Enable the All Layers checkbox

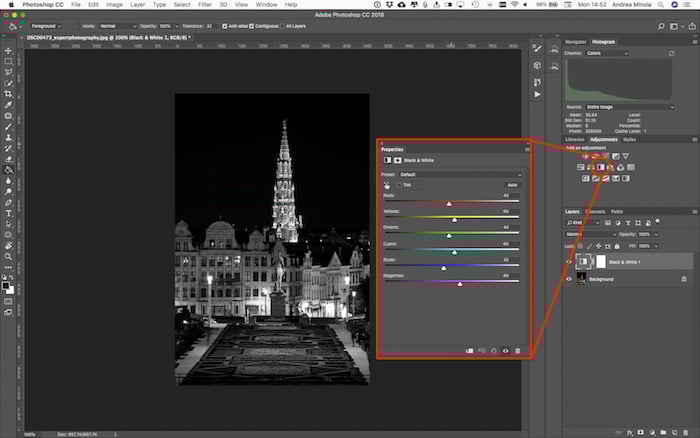[282, 26]
